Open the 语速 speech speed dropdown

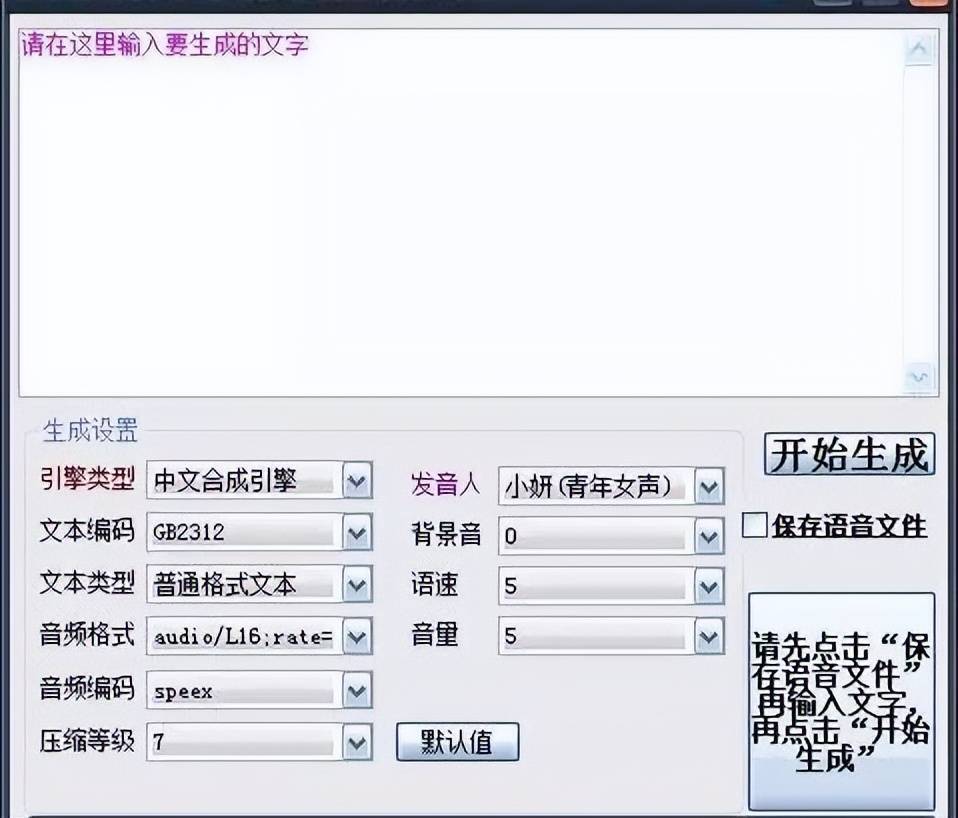pyautogui.click(x=709, y=586)
